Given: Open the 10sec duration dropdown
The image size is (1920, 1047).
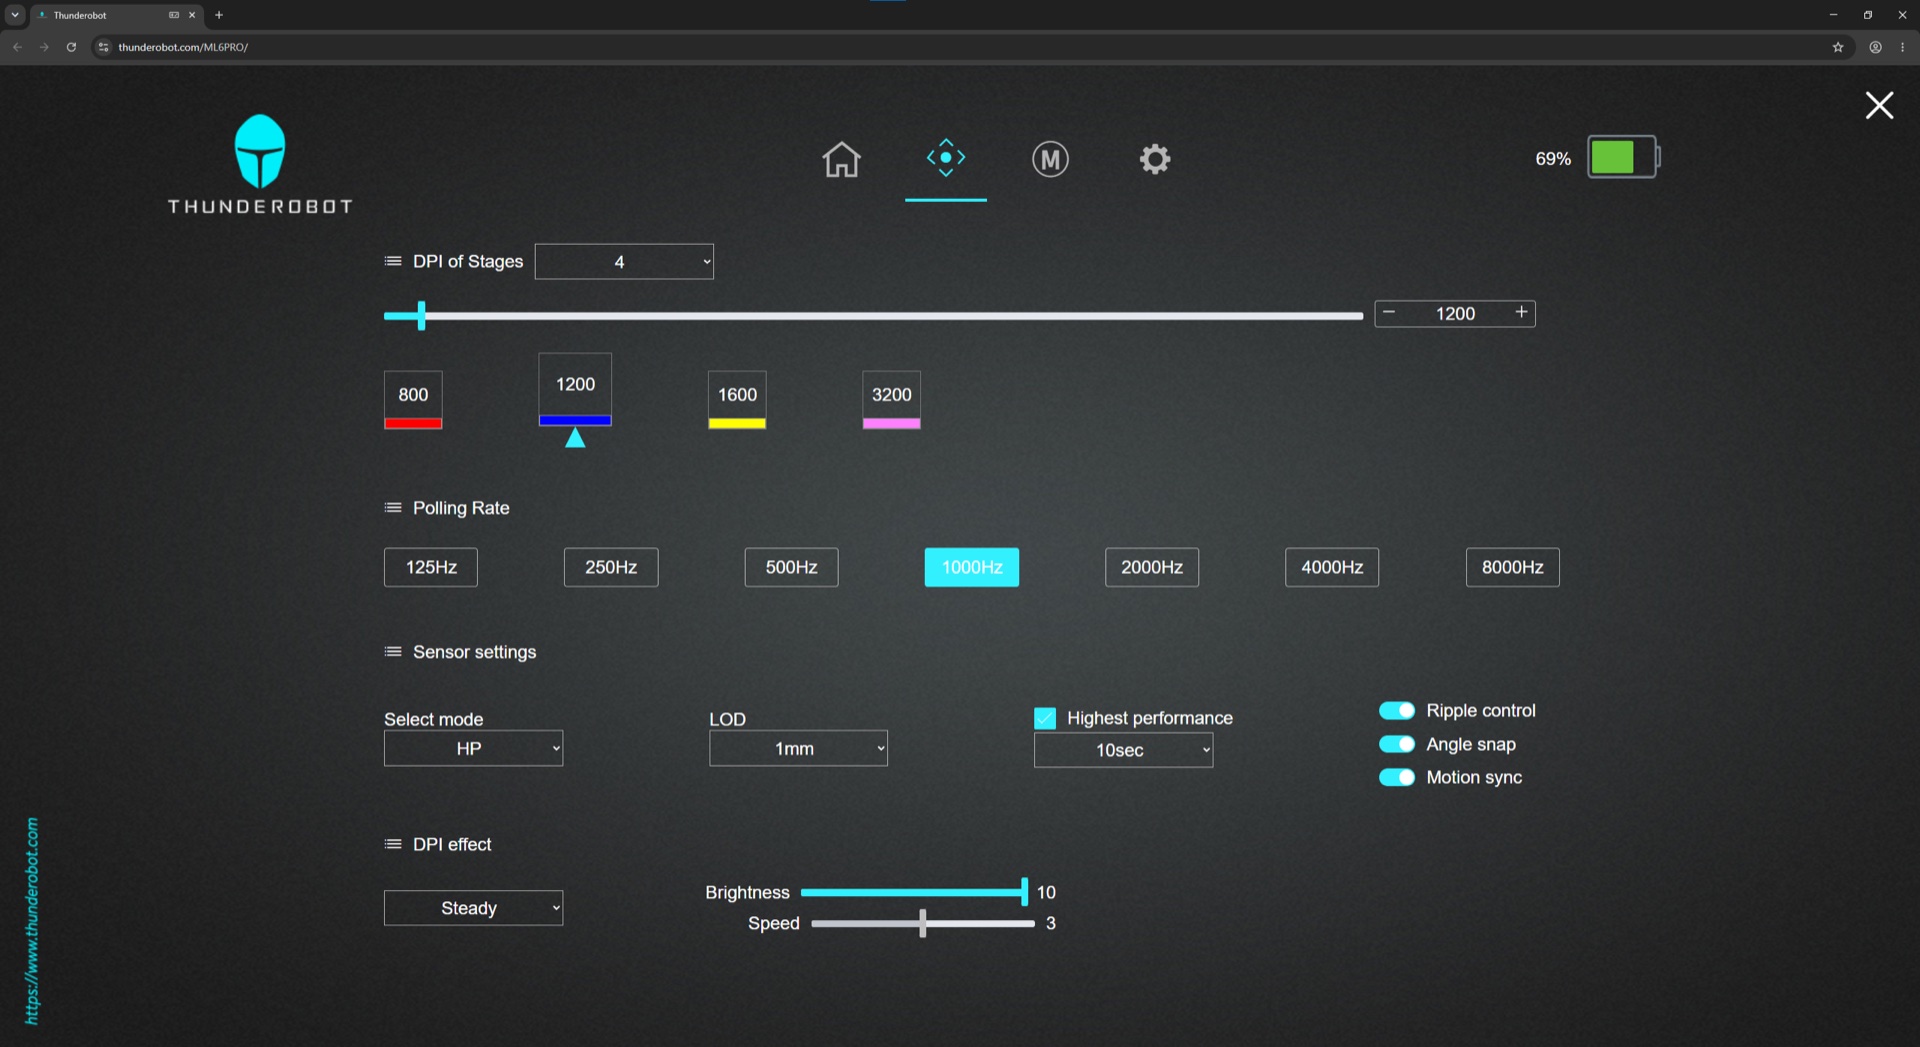Looking at the screenshot, I should pos(1123,750).
